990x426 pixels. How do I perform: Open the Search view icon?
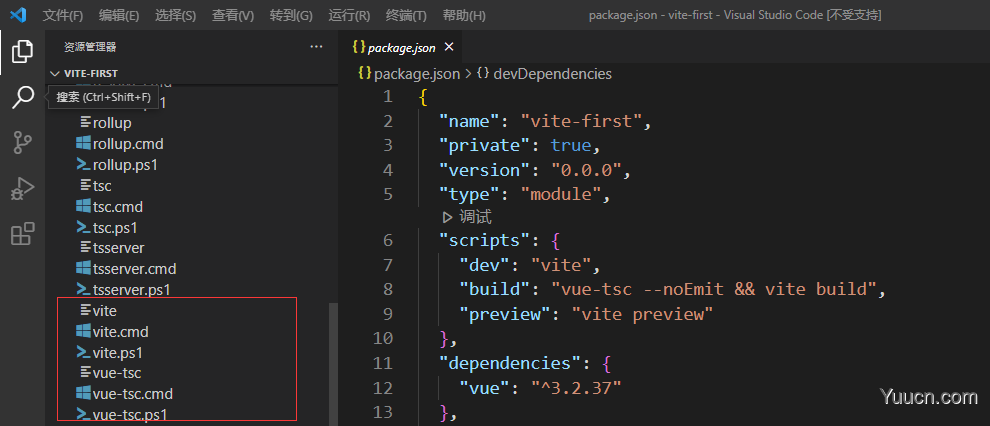(23, 97)
